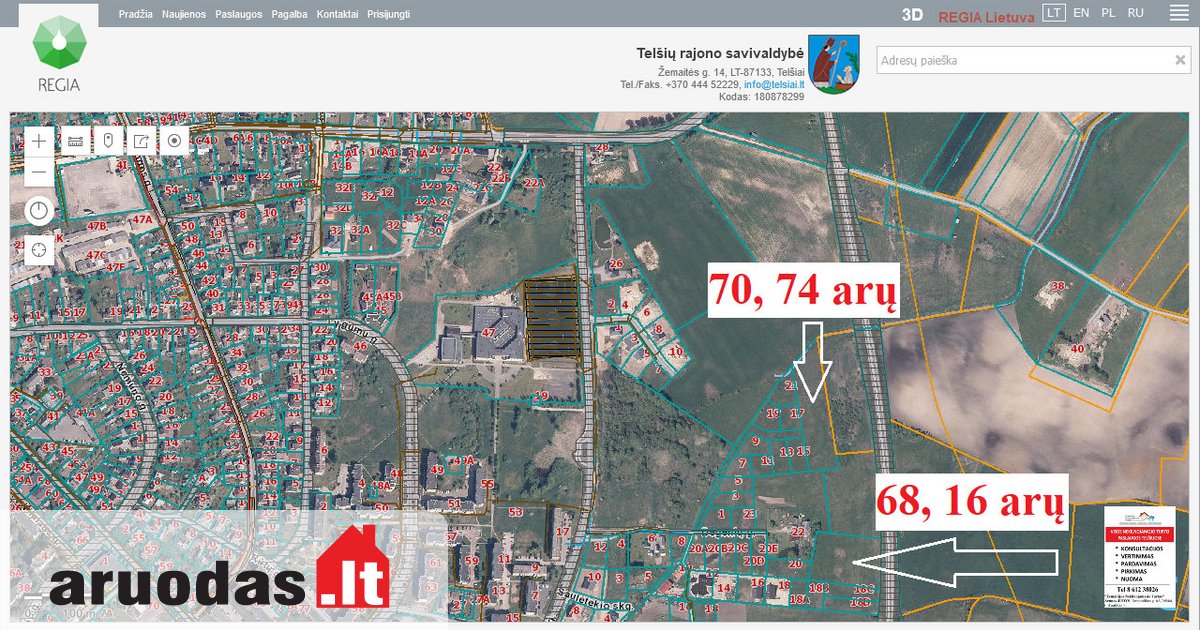Select the ruler measurement tool
Viewport: 1200px width, 630px height.
[x=74, y=141]
